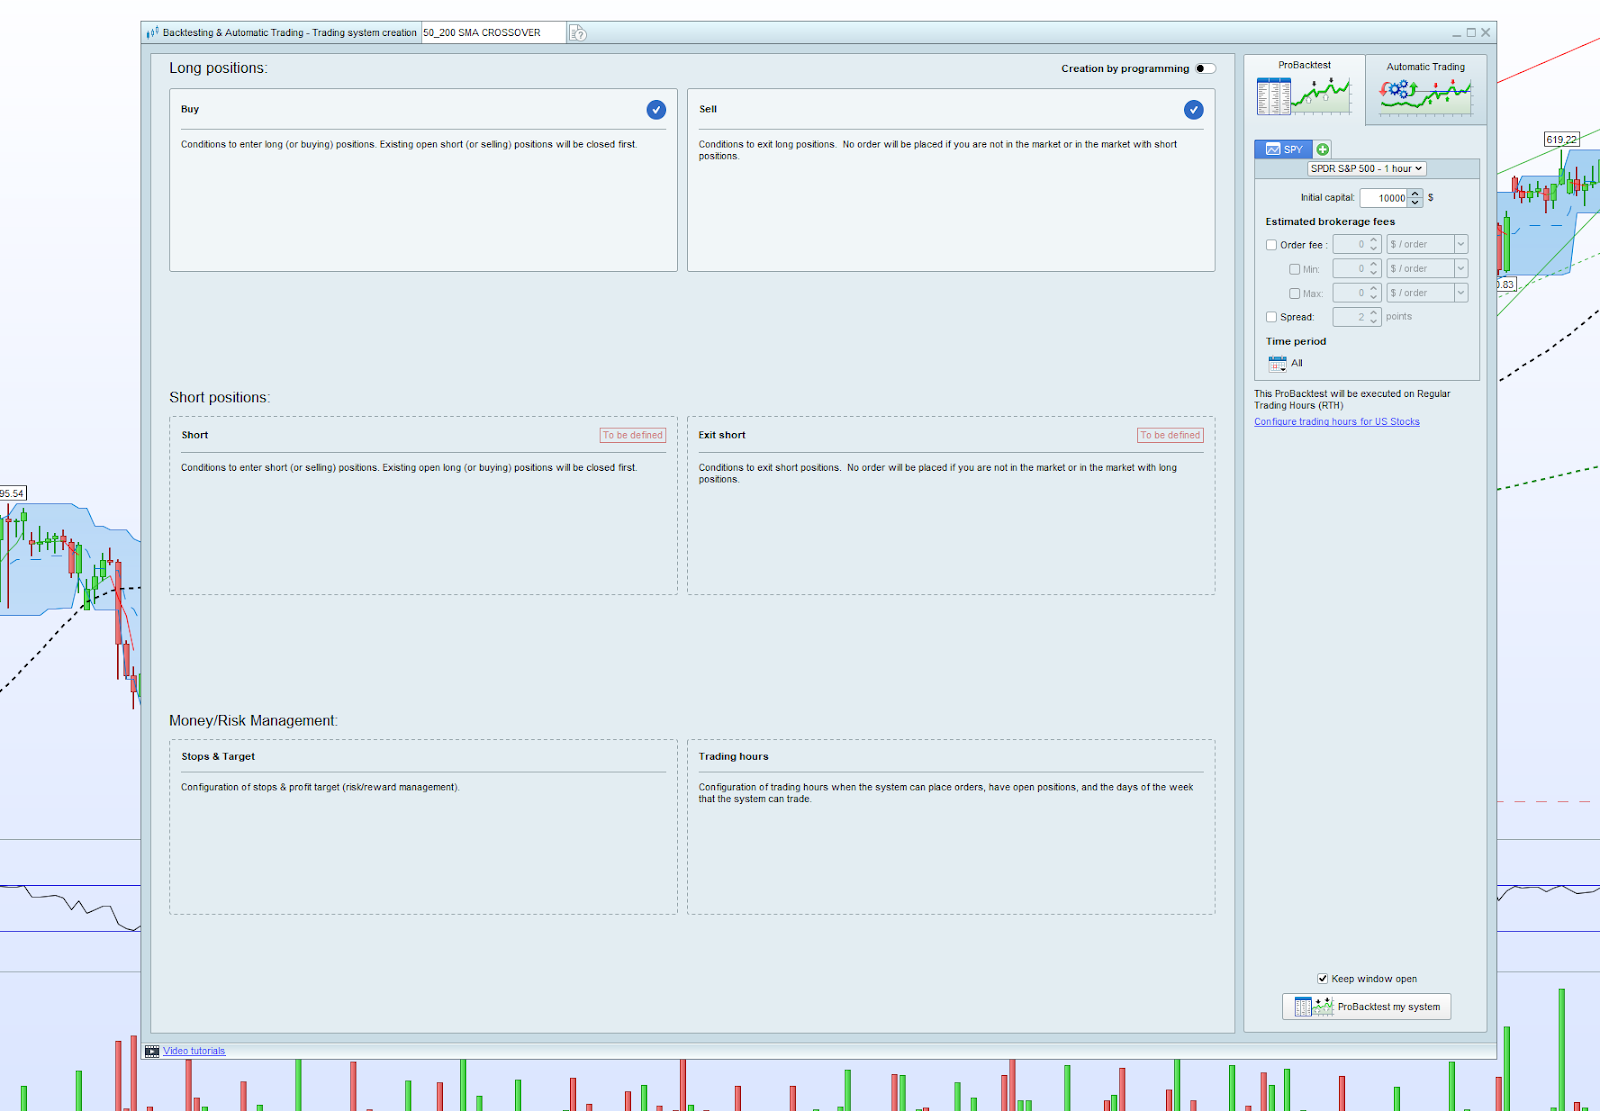Open the Video tutorials link
The image size is (1600, 1111).
pos(194,1051)
